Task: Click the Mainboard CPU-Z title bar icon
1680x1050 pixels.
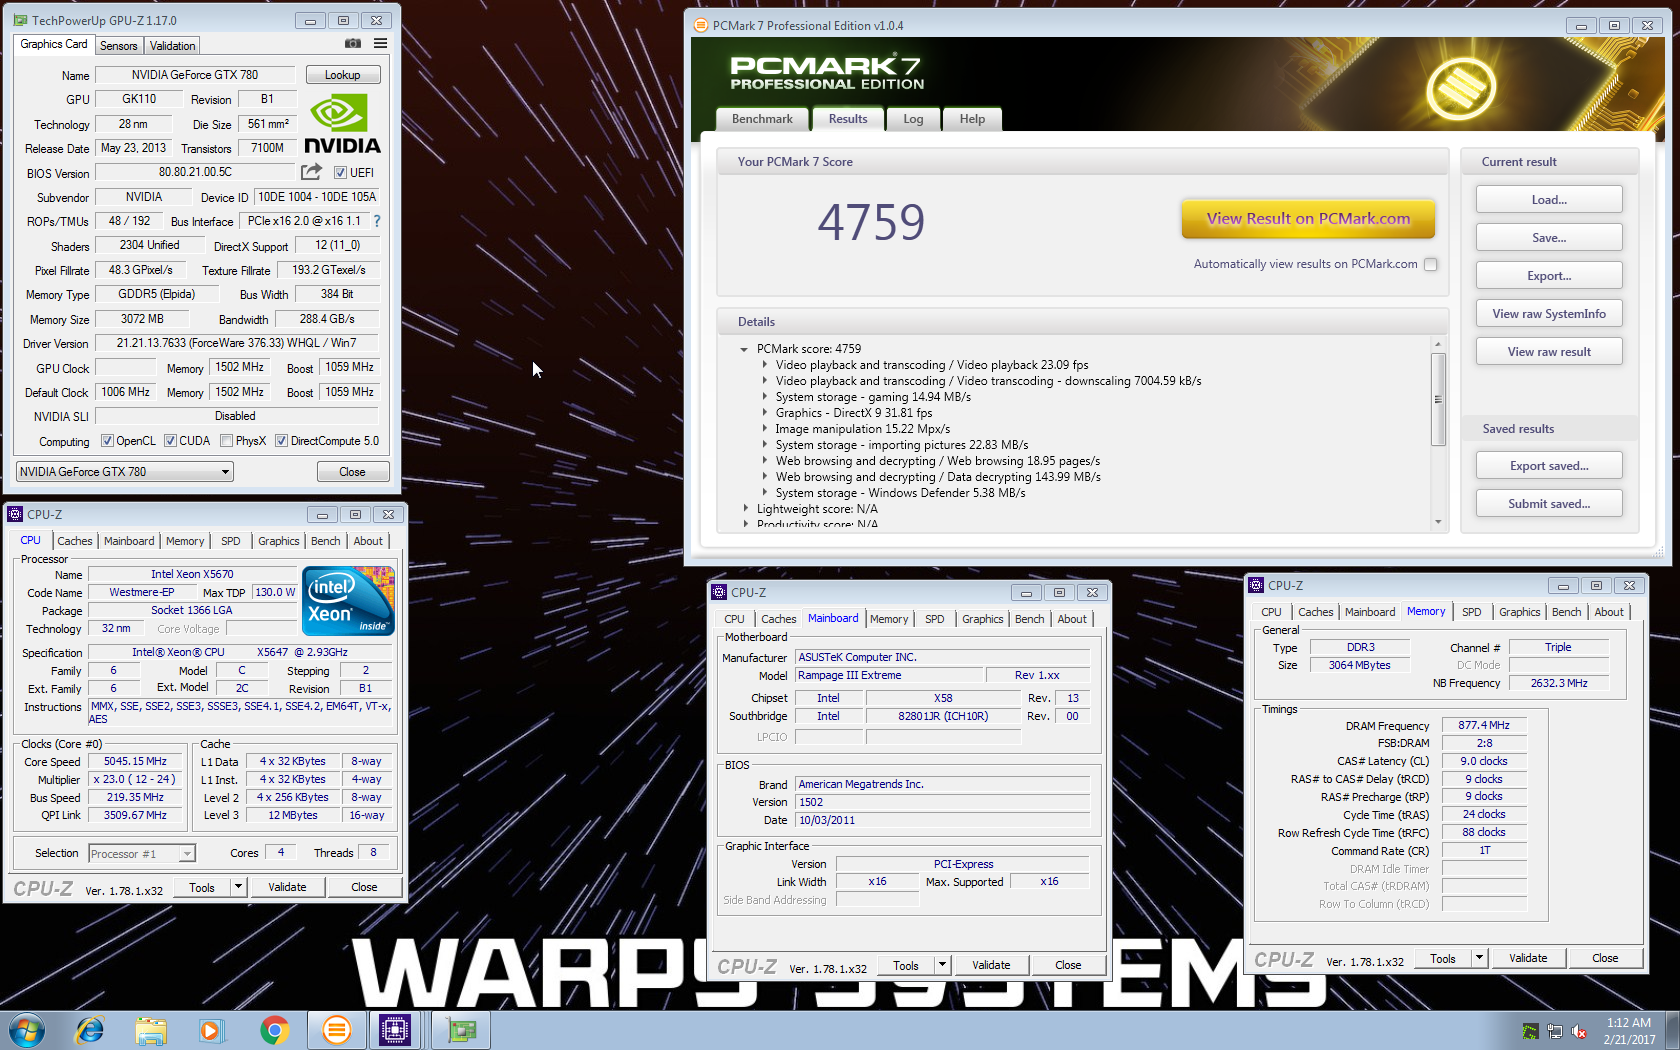Action: (719, 592)
